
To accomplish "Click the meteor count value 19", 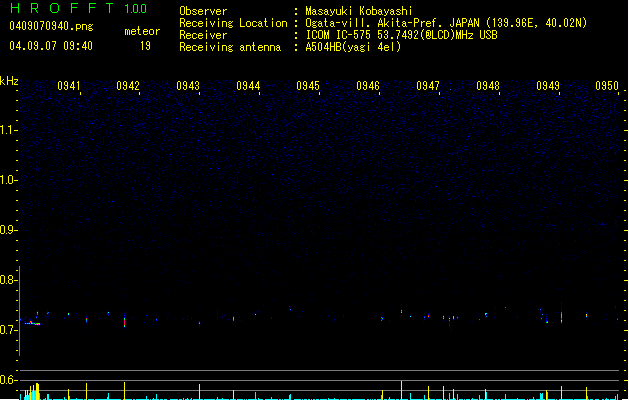I will coord(145,46).
